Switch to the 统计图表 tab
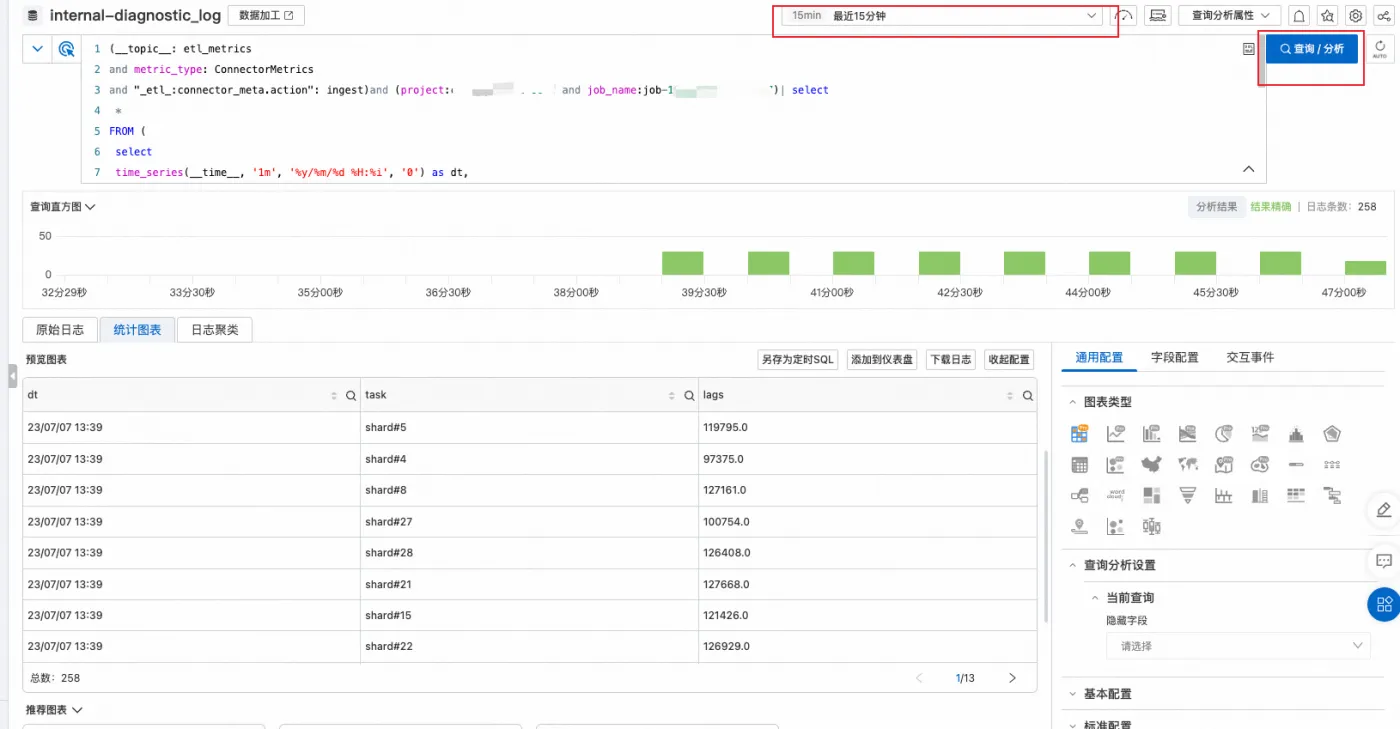 pos(137,330)
